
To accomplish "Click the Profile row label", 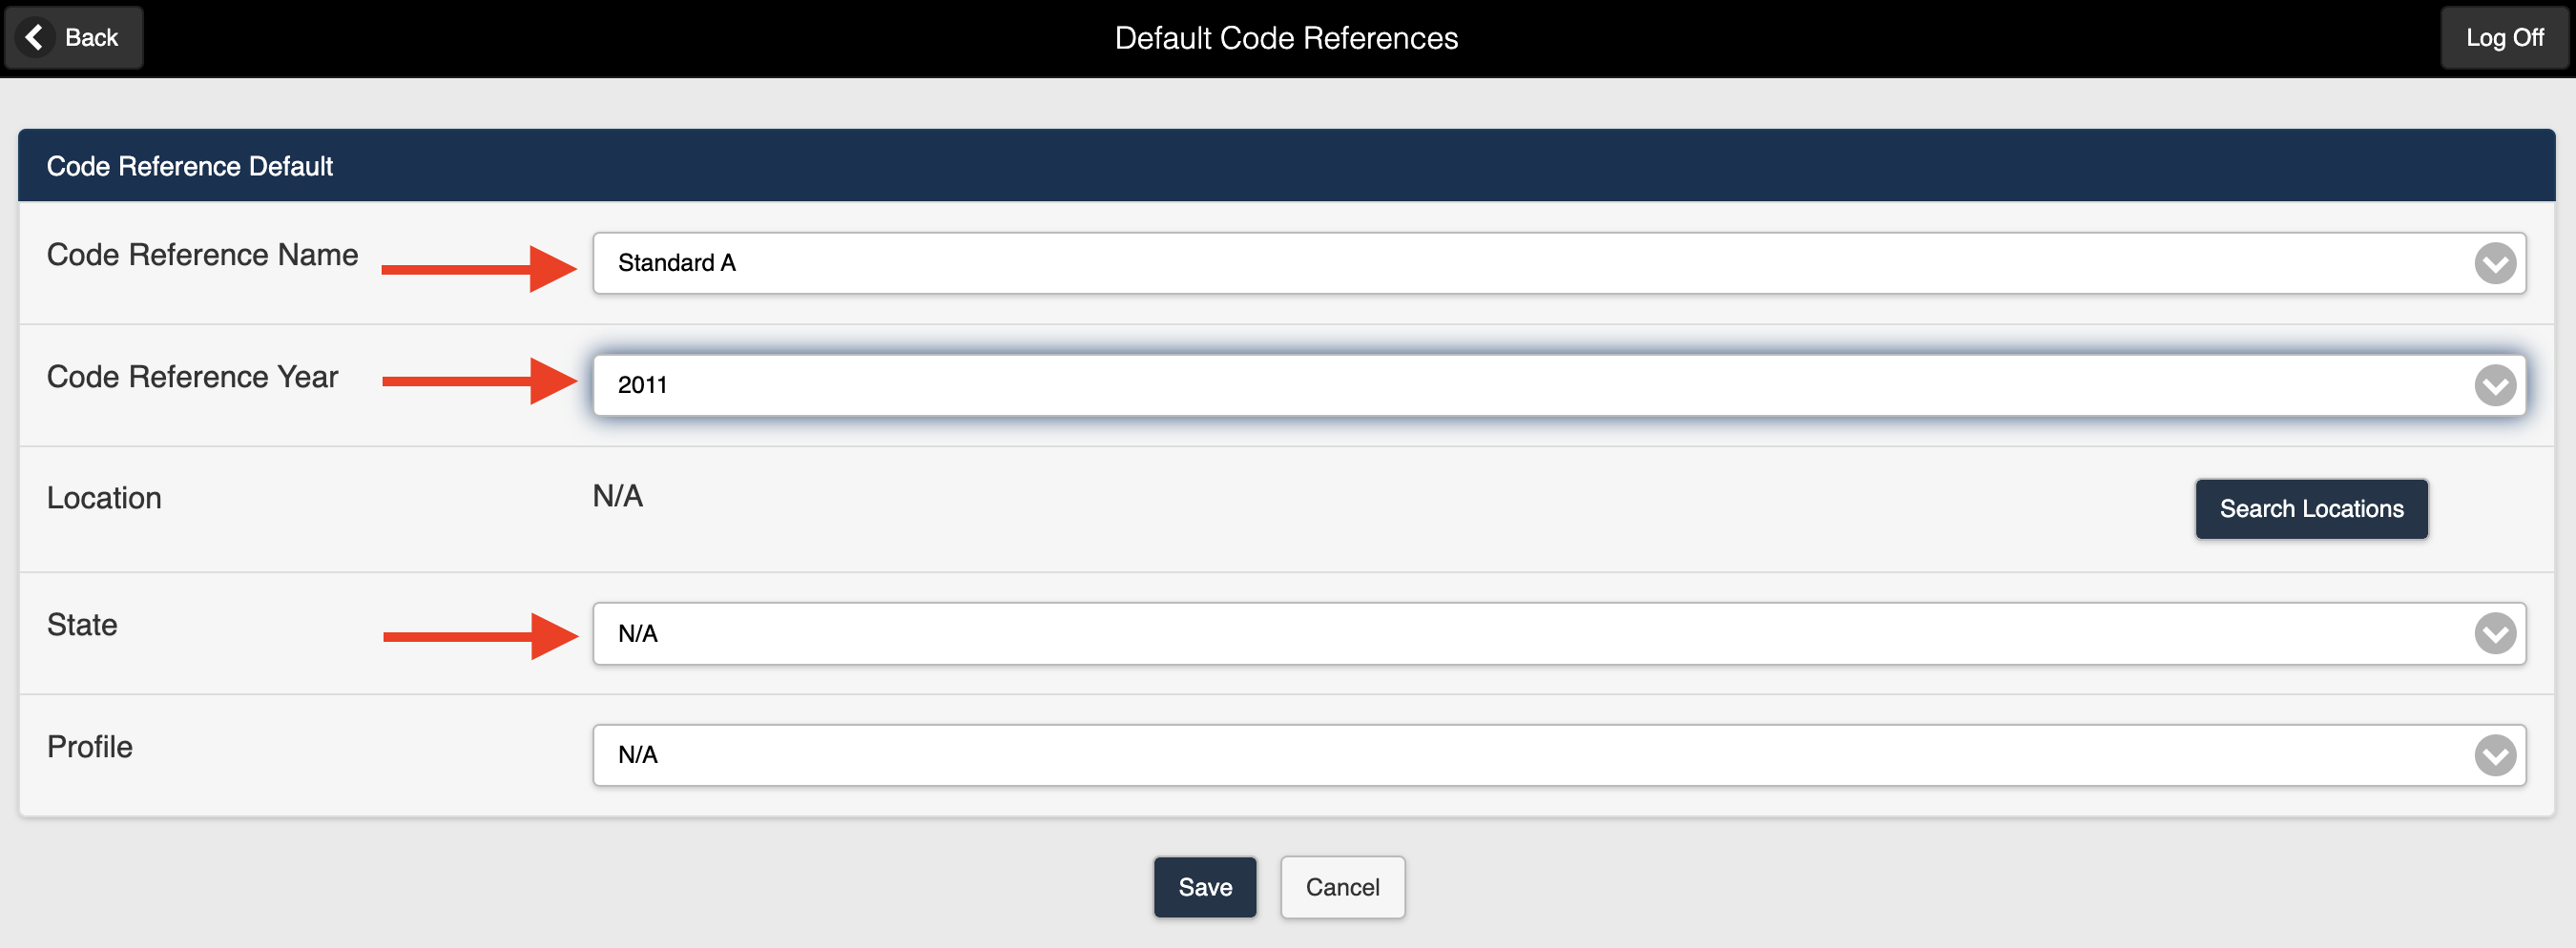I will [89, 747].
